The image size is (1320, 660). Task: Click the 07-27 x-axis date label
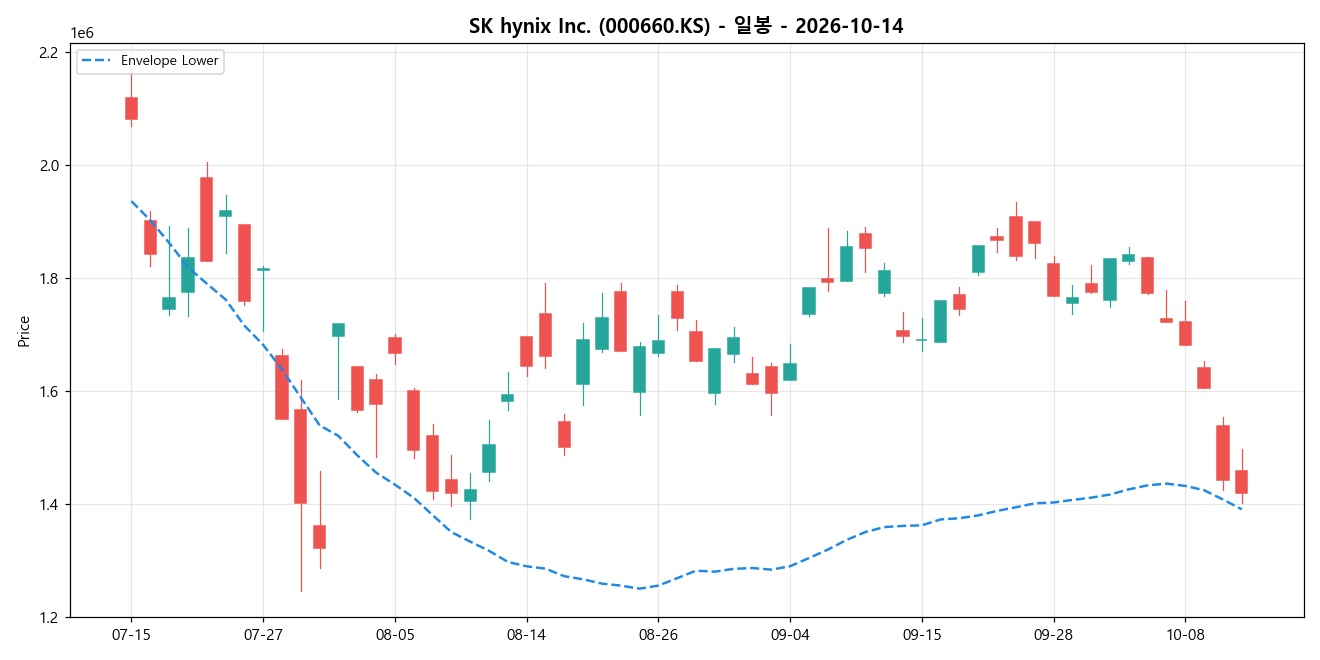[263, 635]
